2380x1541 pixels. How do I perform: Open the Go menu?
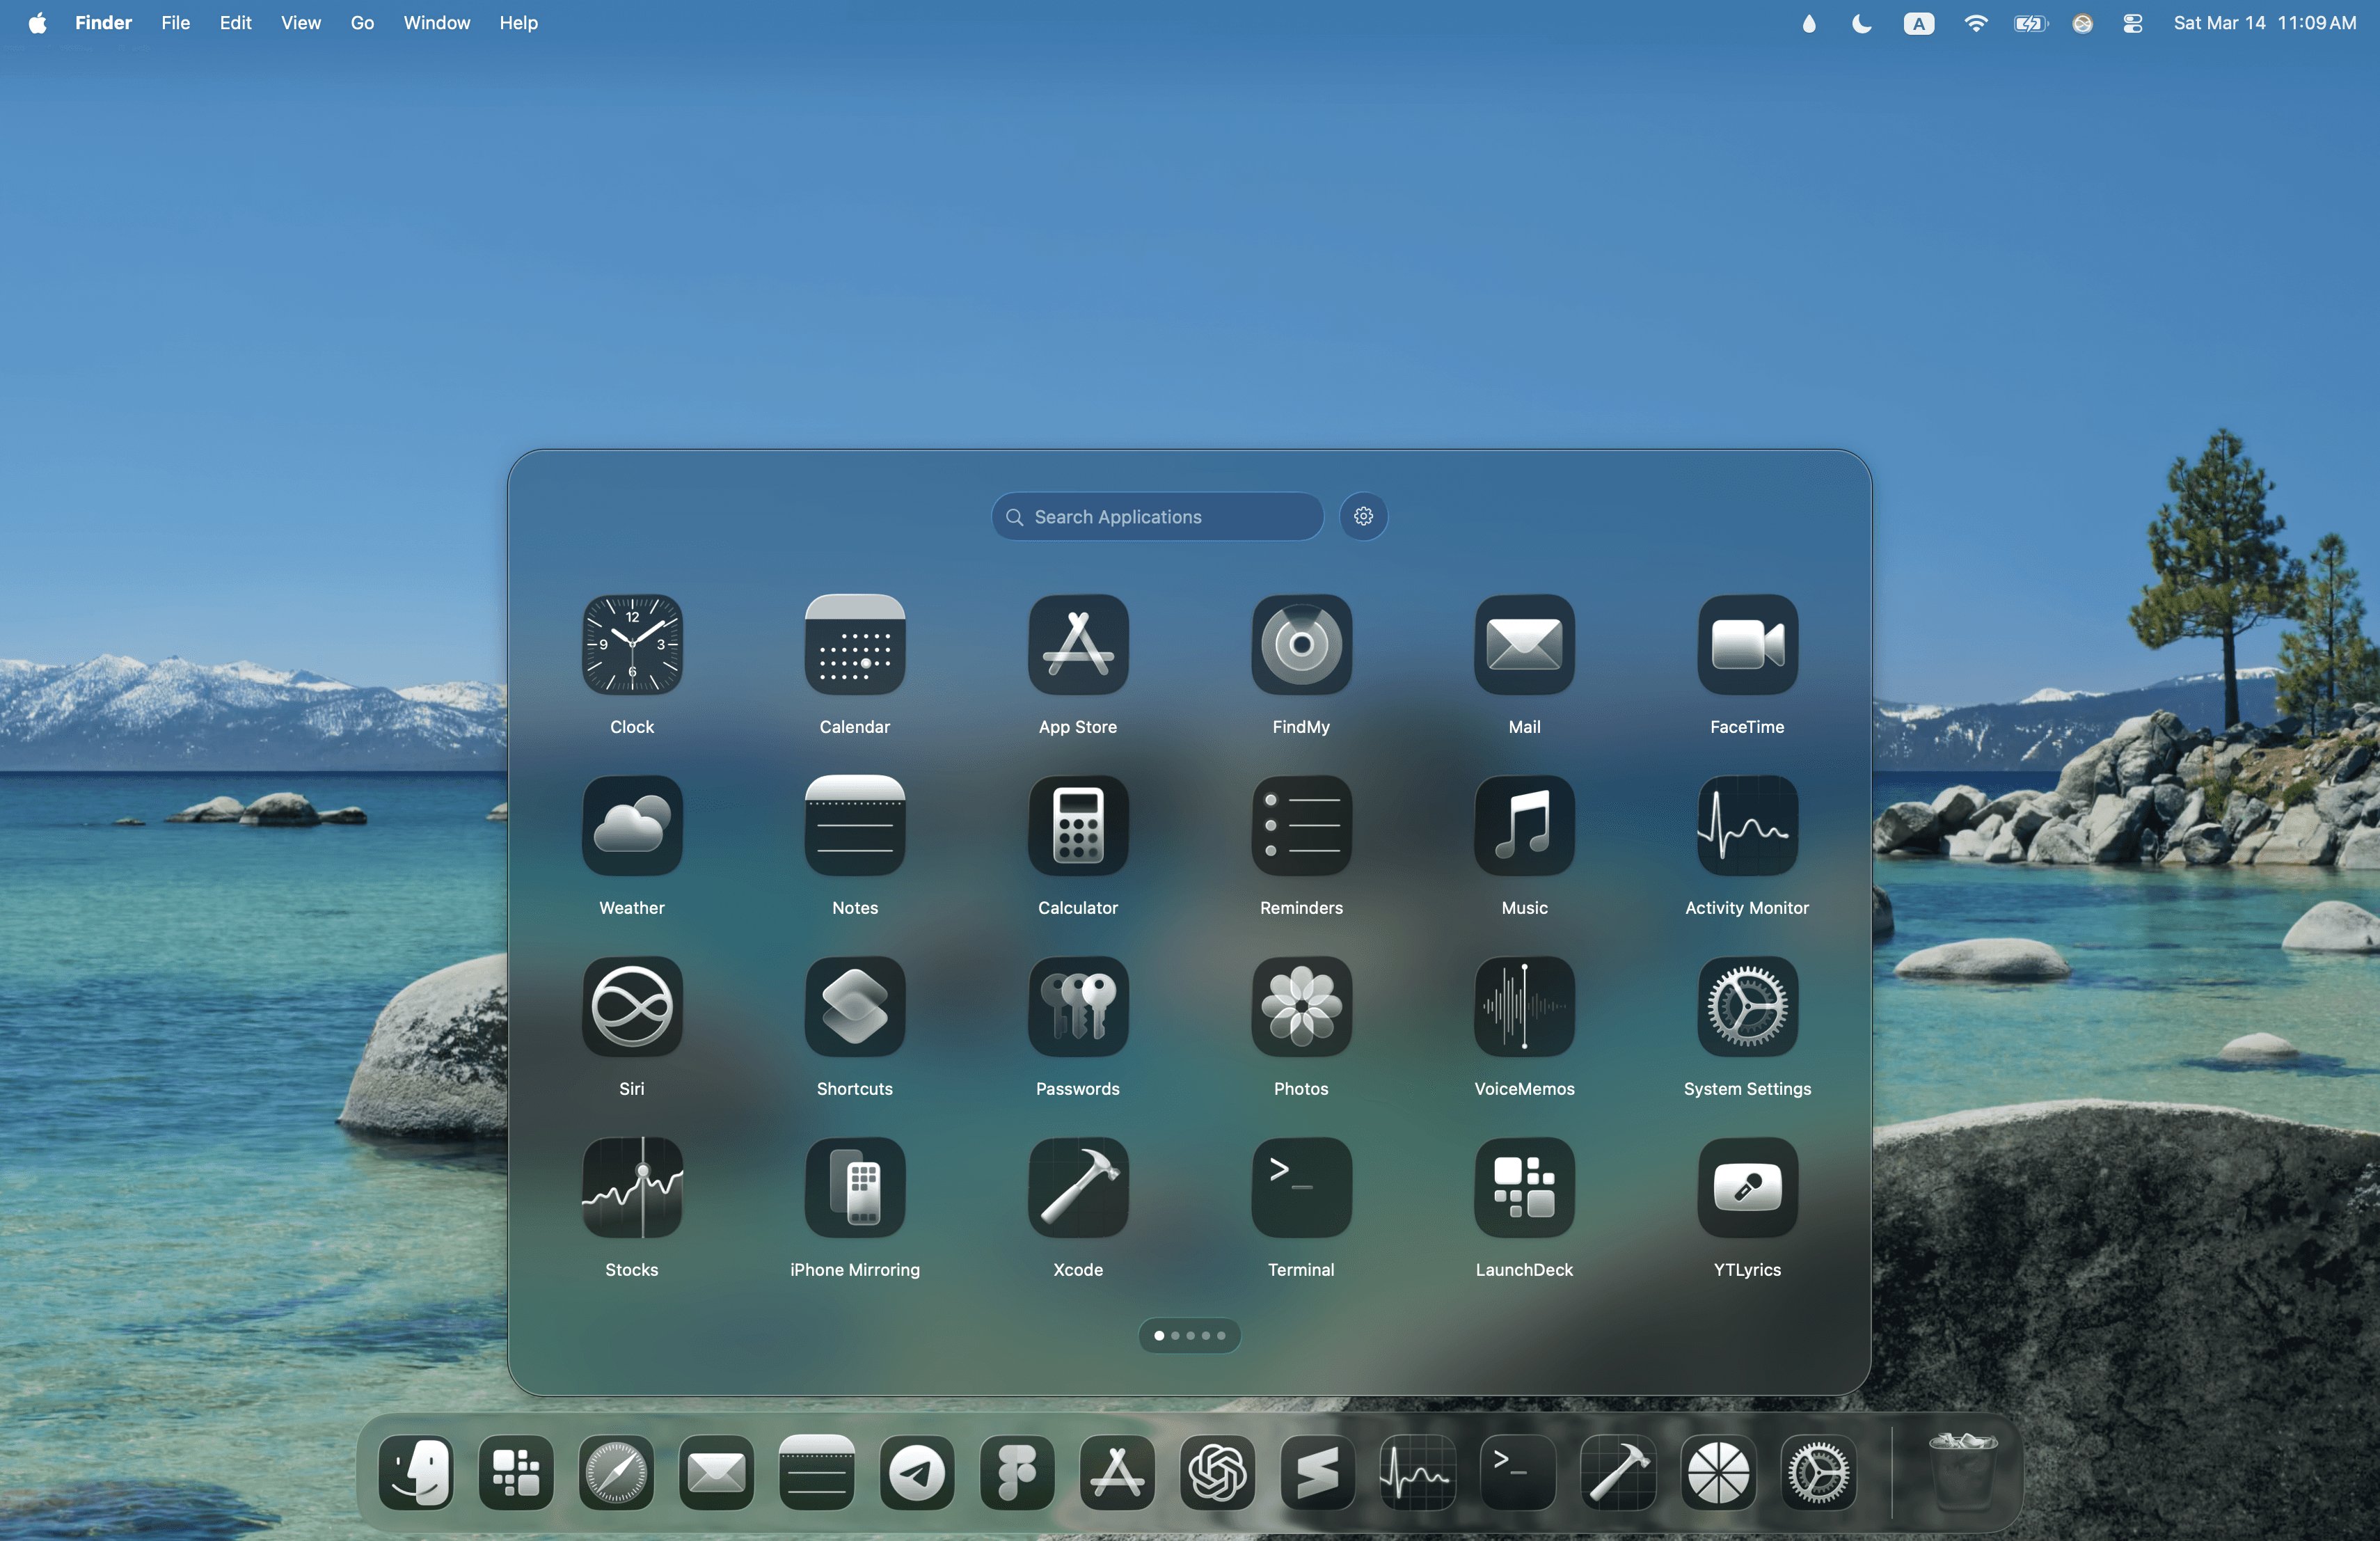point(362,23)
